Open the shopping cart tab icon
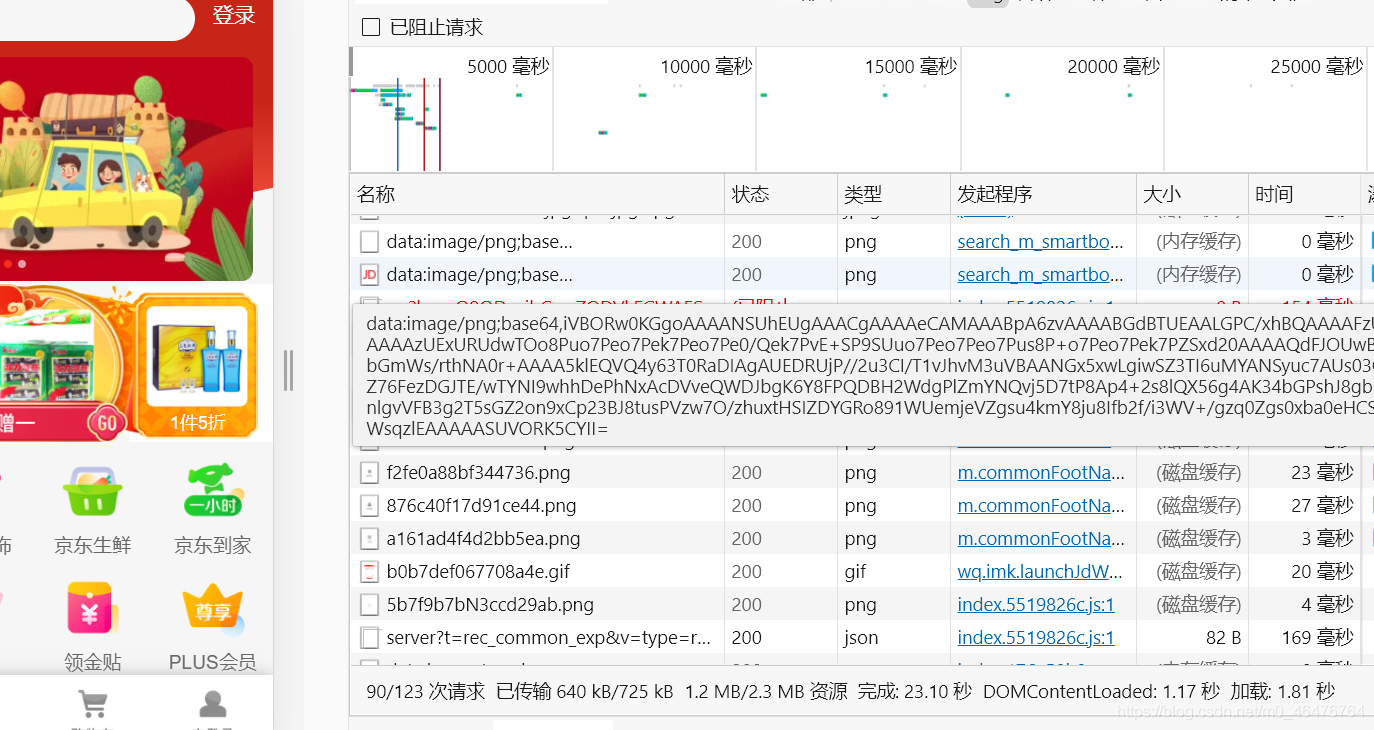 coord(93,704)
